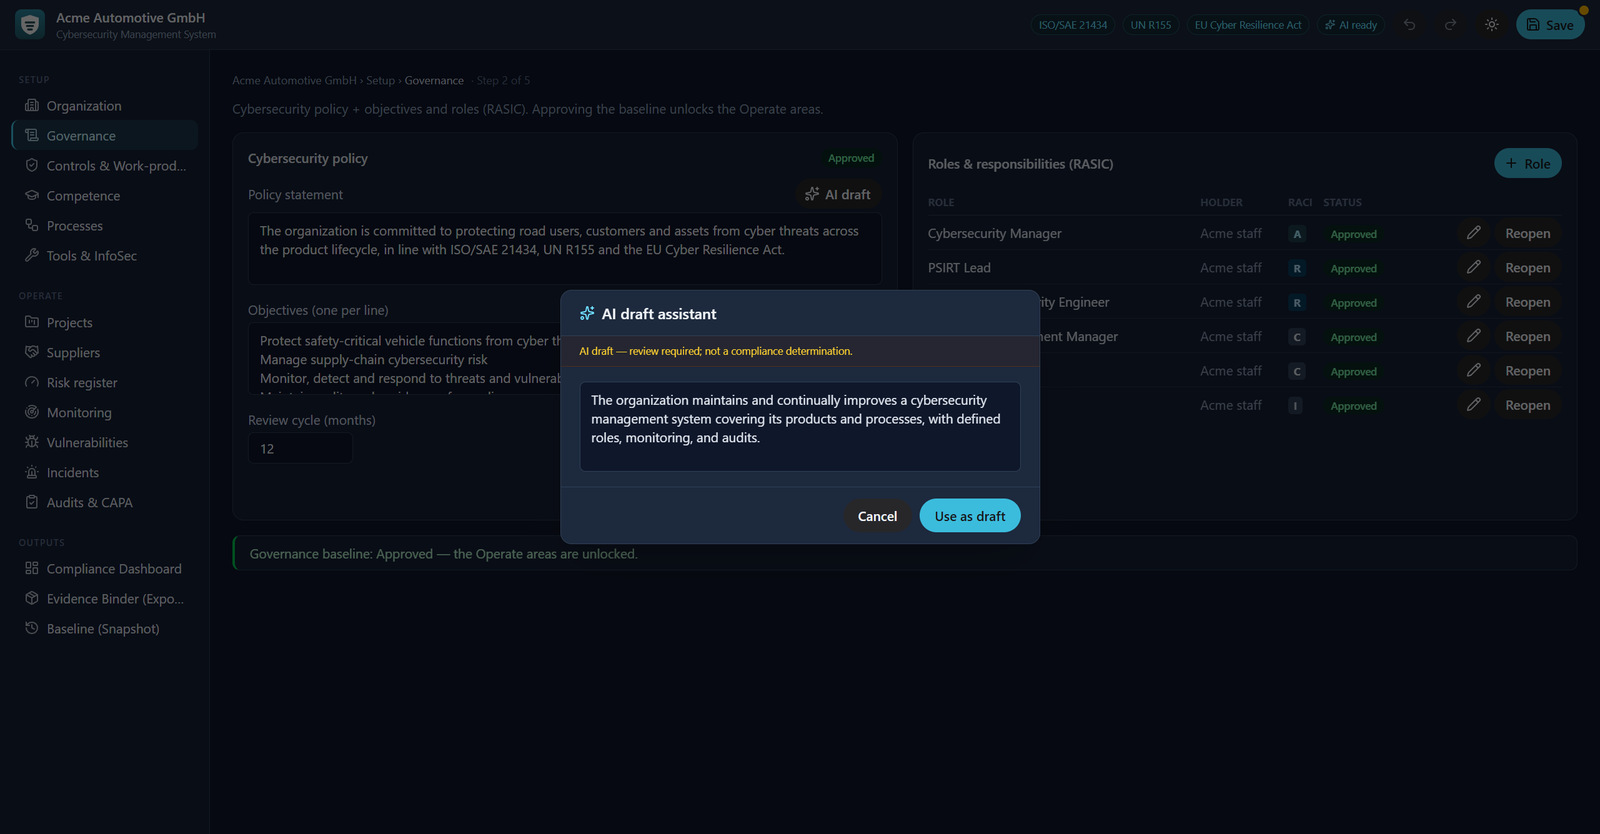Click the Audits & CAPA clipboard icon
1600x834 pixels.
(x=32, y=502)
